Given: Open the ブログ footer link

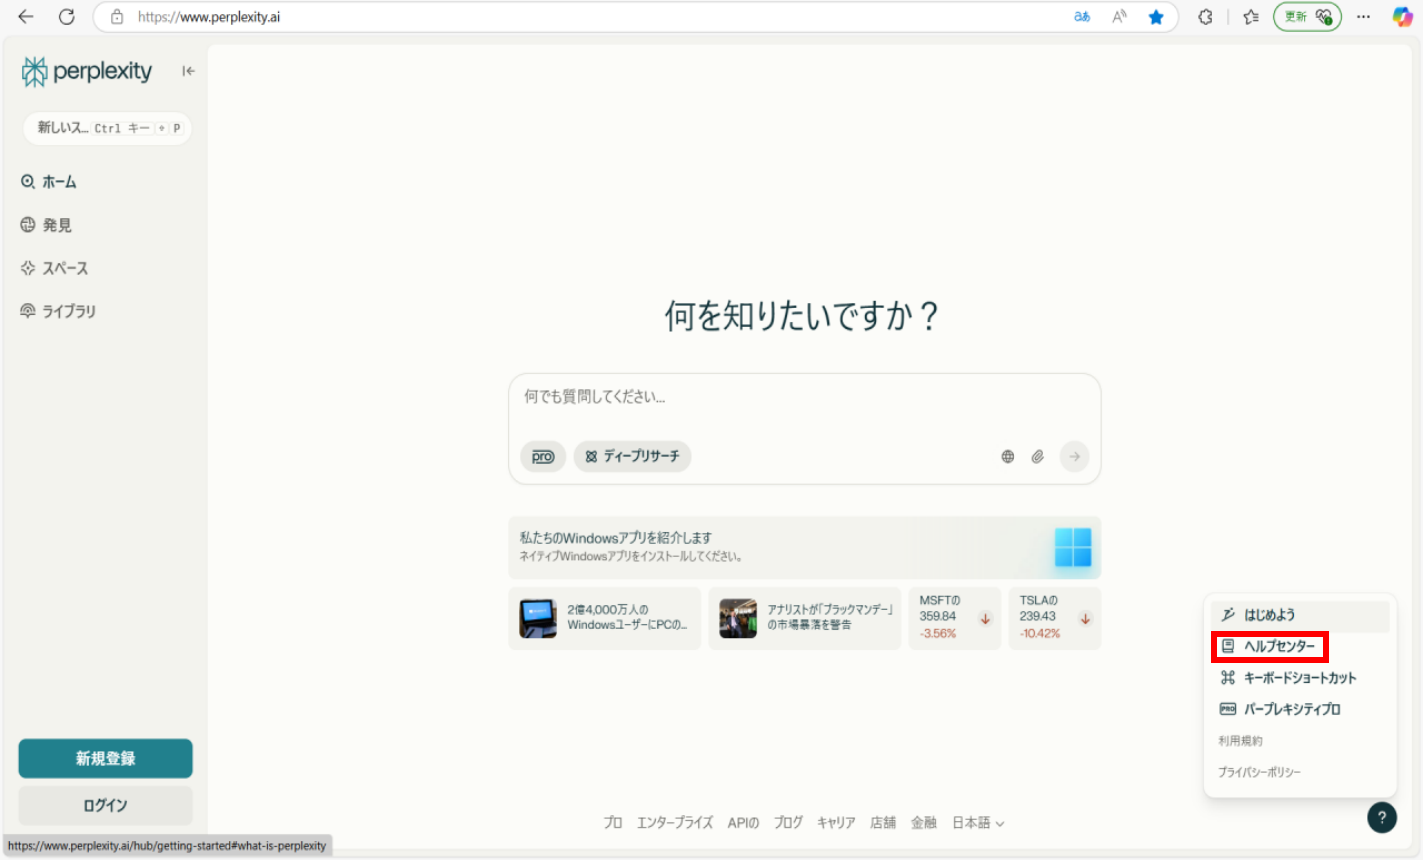Looking at the screenshot, I should click(788, 823).
